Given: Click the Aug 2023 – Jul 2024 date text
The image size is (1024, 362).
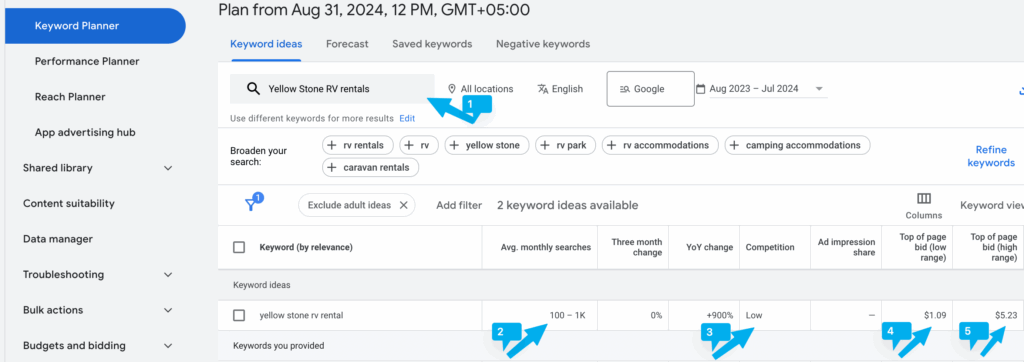Looking at the screenshot, I should click(754, 89).
